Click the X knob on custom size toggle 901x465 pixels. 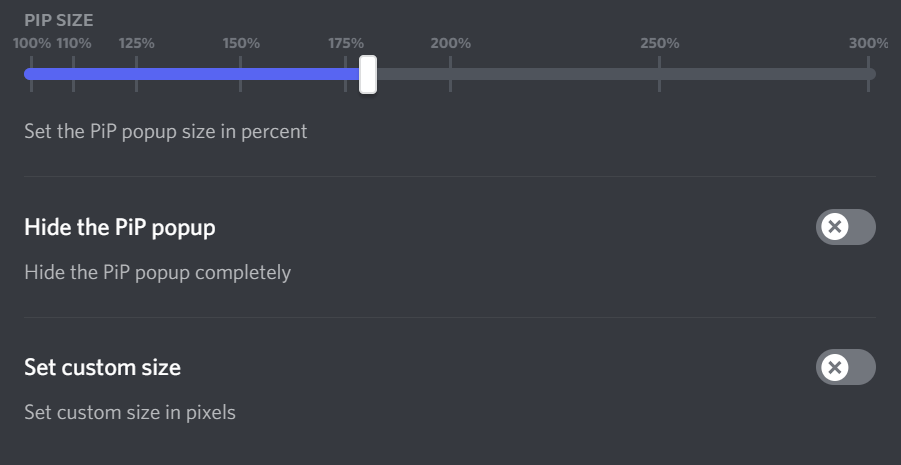tap(833, 367)
